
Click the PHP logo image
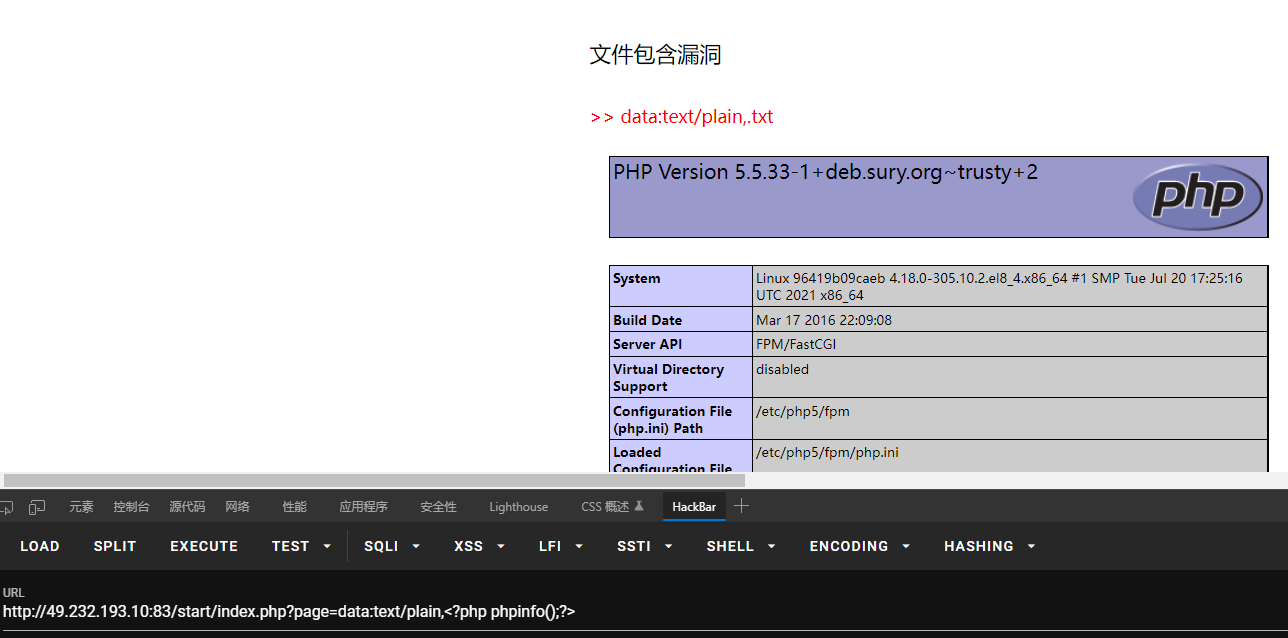(1197, 197)
